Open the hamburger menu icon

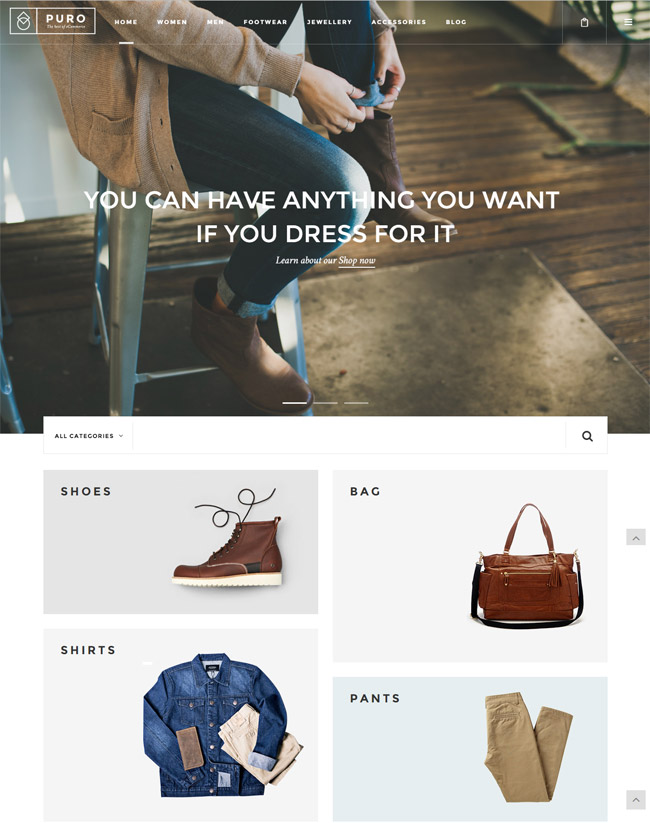pos(628,22)
